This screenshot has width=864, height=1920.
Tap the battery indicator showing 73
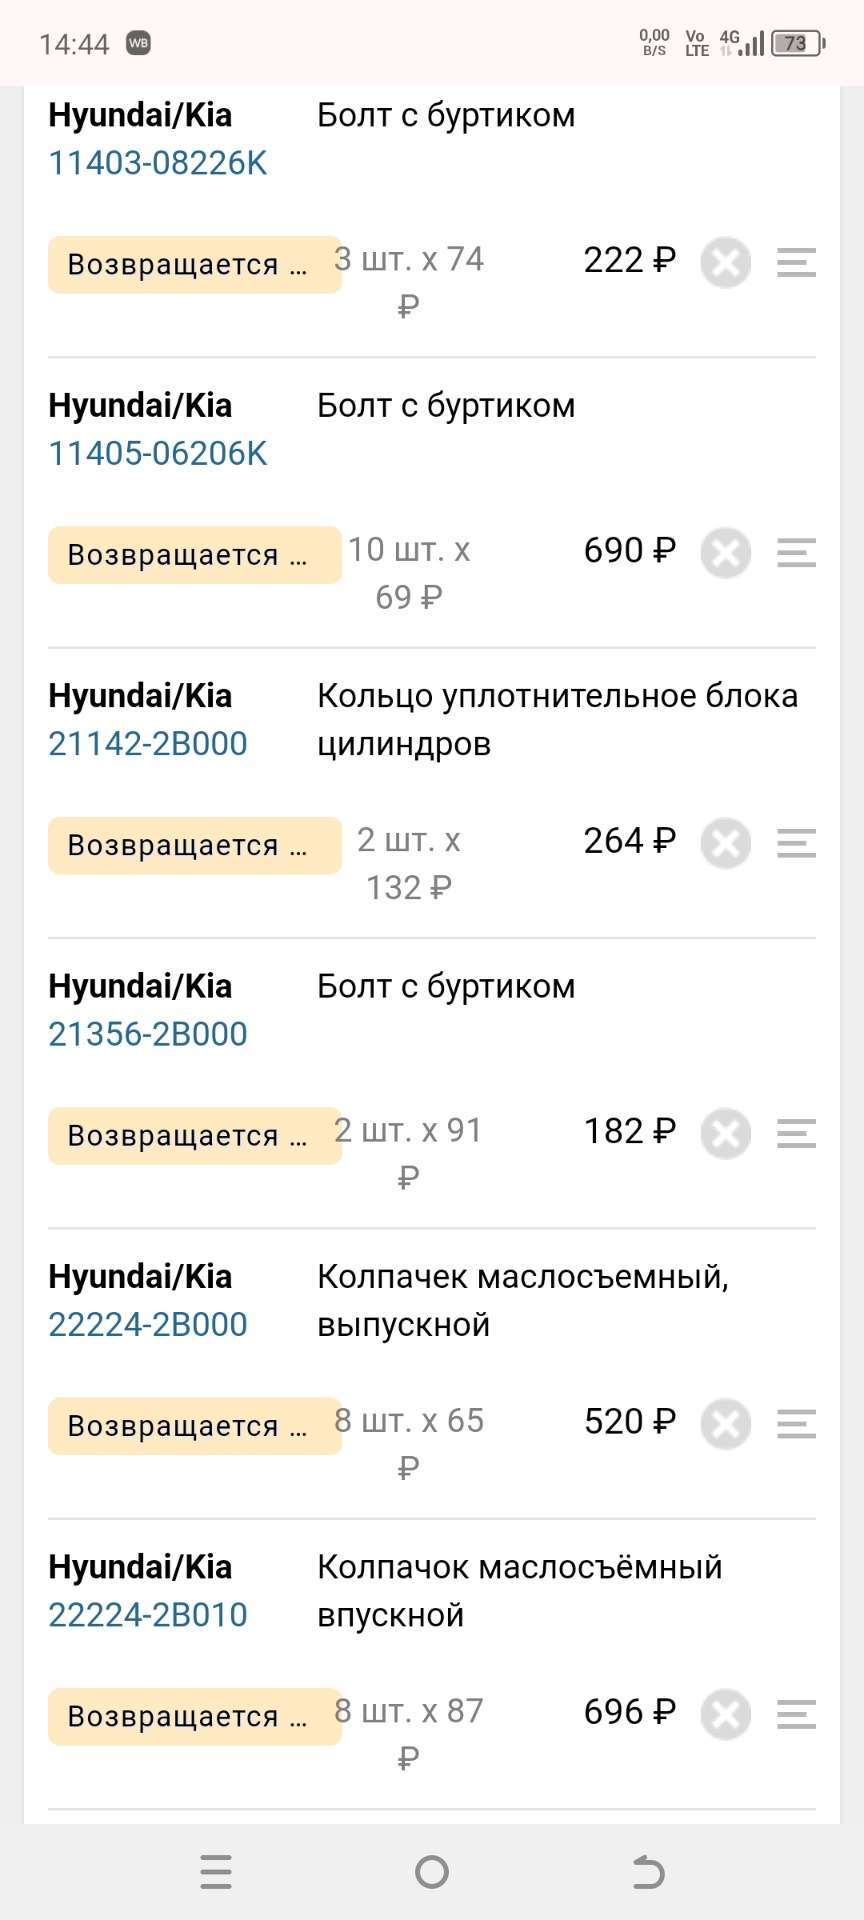[x=795, y=42]
